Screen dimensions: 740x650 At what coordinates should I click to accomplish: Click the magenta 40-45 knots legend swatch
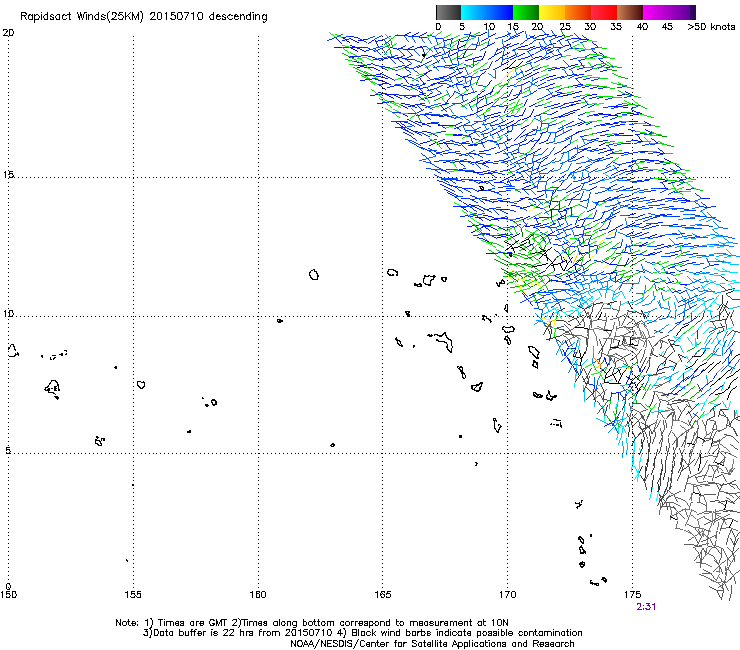point(656,12)
